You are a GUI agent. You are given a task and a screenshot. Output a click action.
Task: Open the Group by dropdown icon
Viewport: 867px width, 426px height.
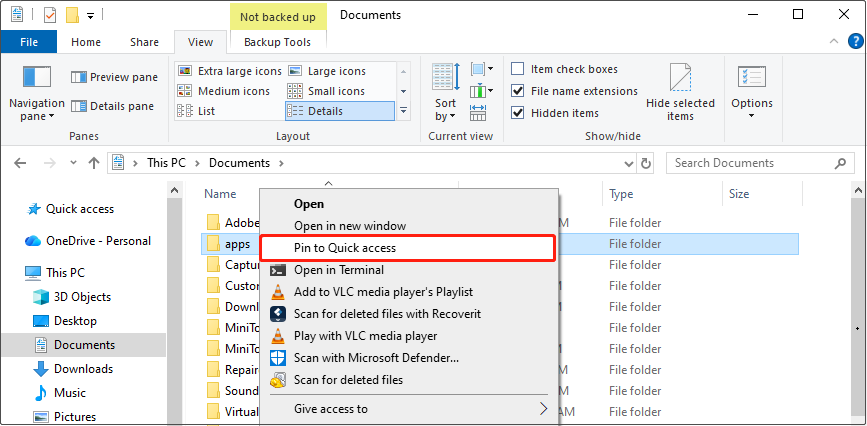point(482,70)
